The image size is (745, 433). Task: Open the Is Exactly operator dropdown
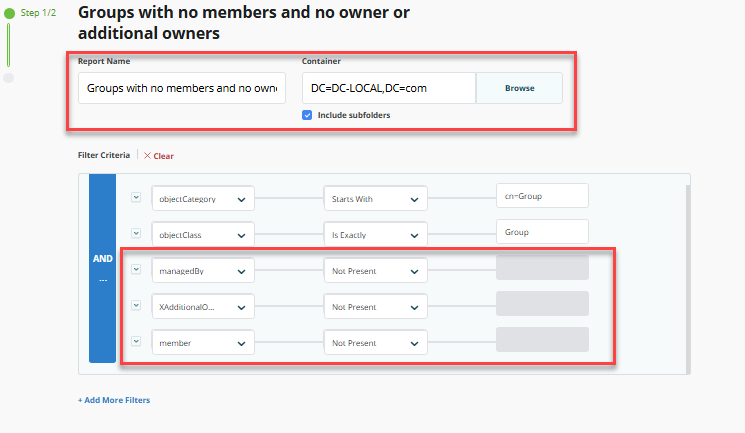375,235
